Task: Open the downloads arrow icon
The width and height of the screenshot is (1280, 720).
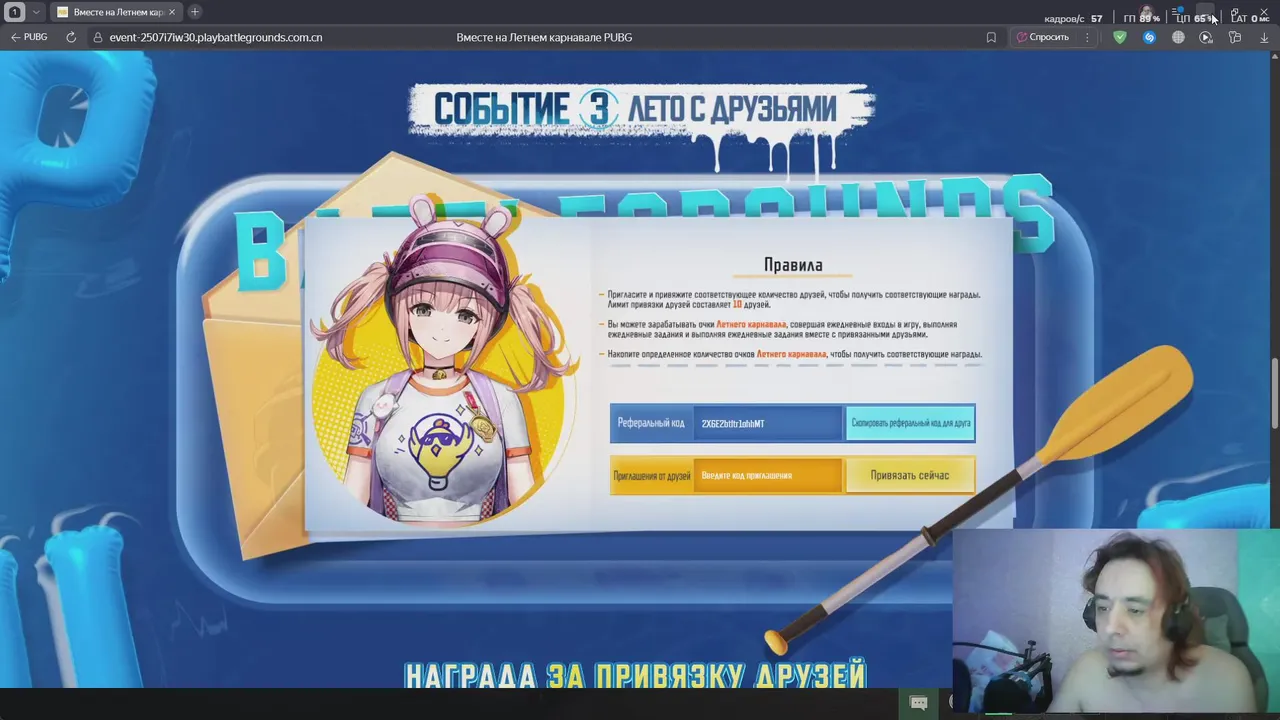Action: coord(1264,37)
